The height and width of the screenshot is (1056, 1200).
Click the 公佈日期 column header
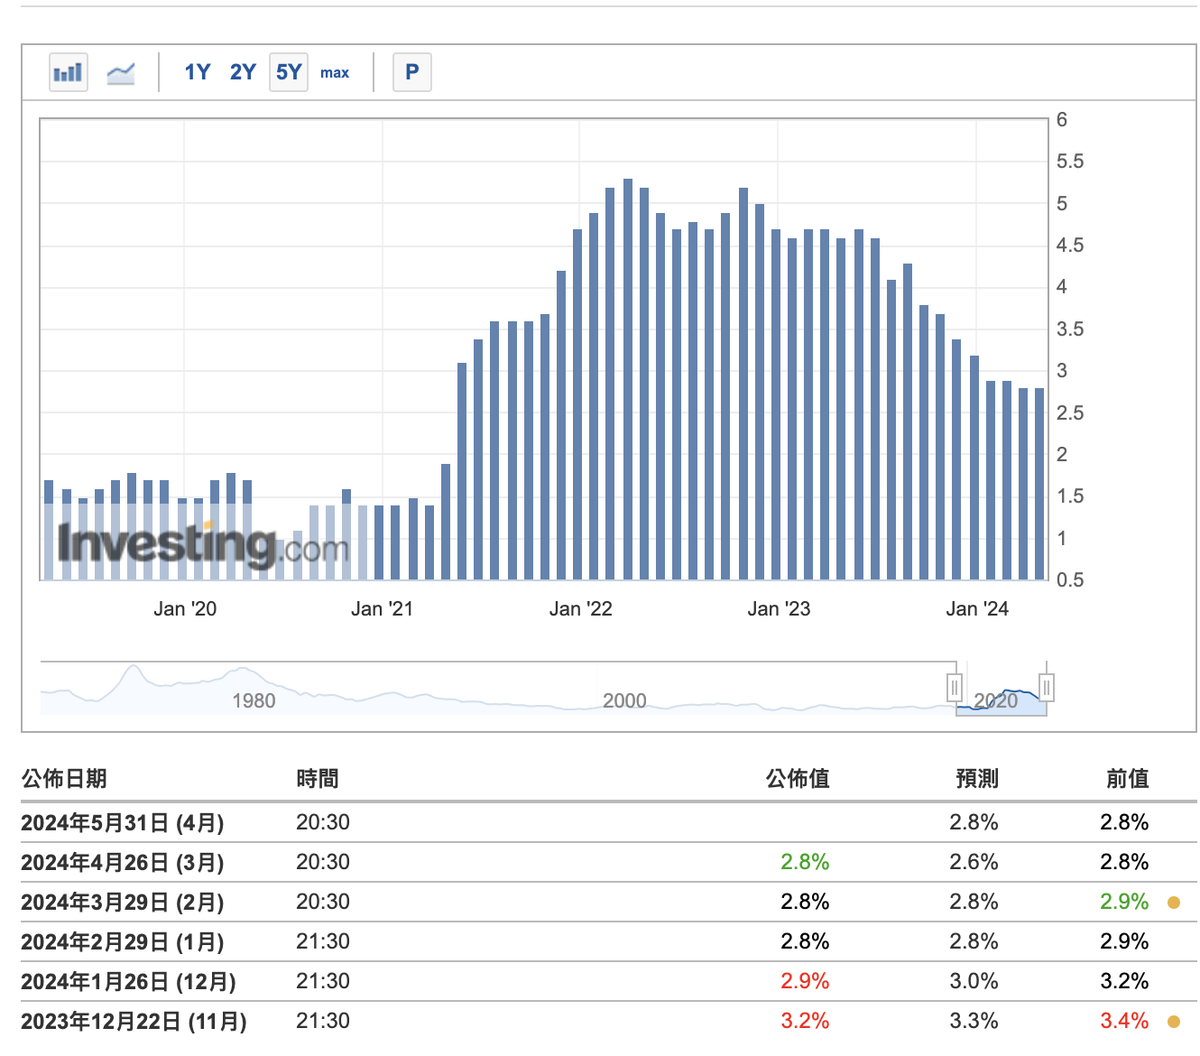(64, 779)
